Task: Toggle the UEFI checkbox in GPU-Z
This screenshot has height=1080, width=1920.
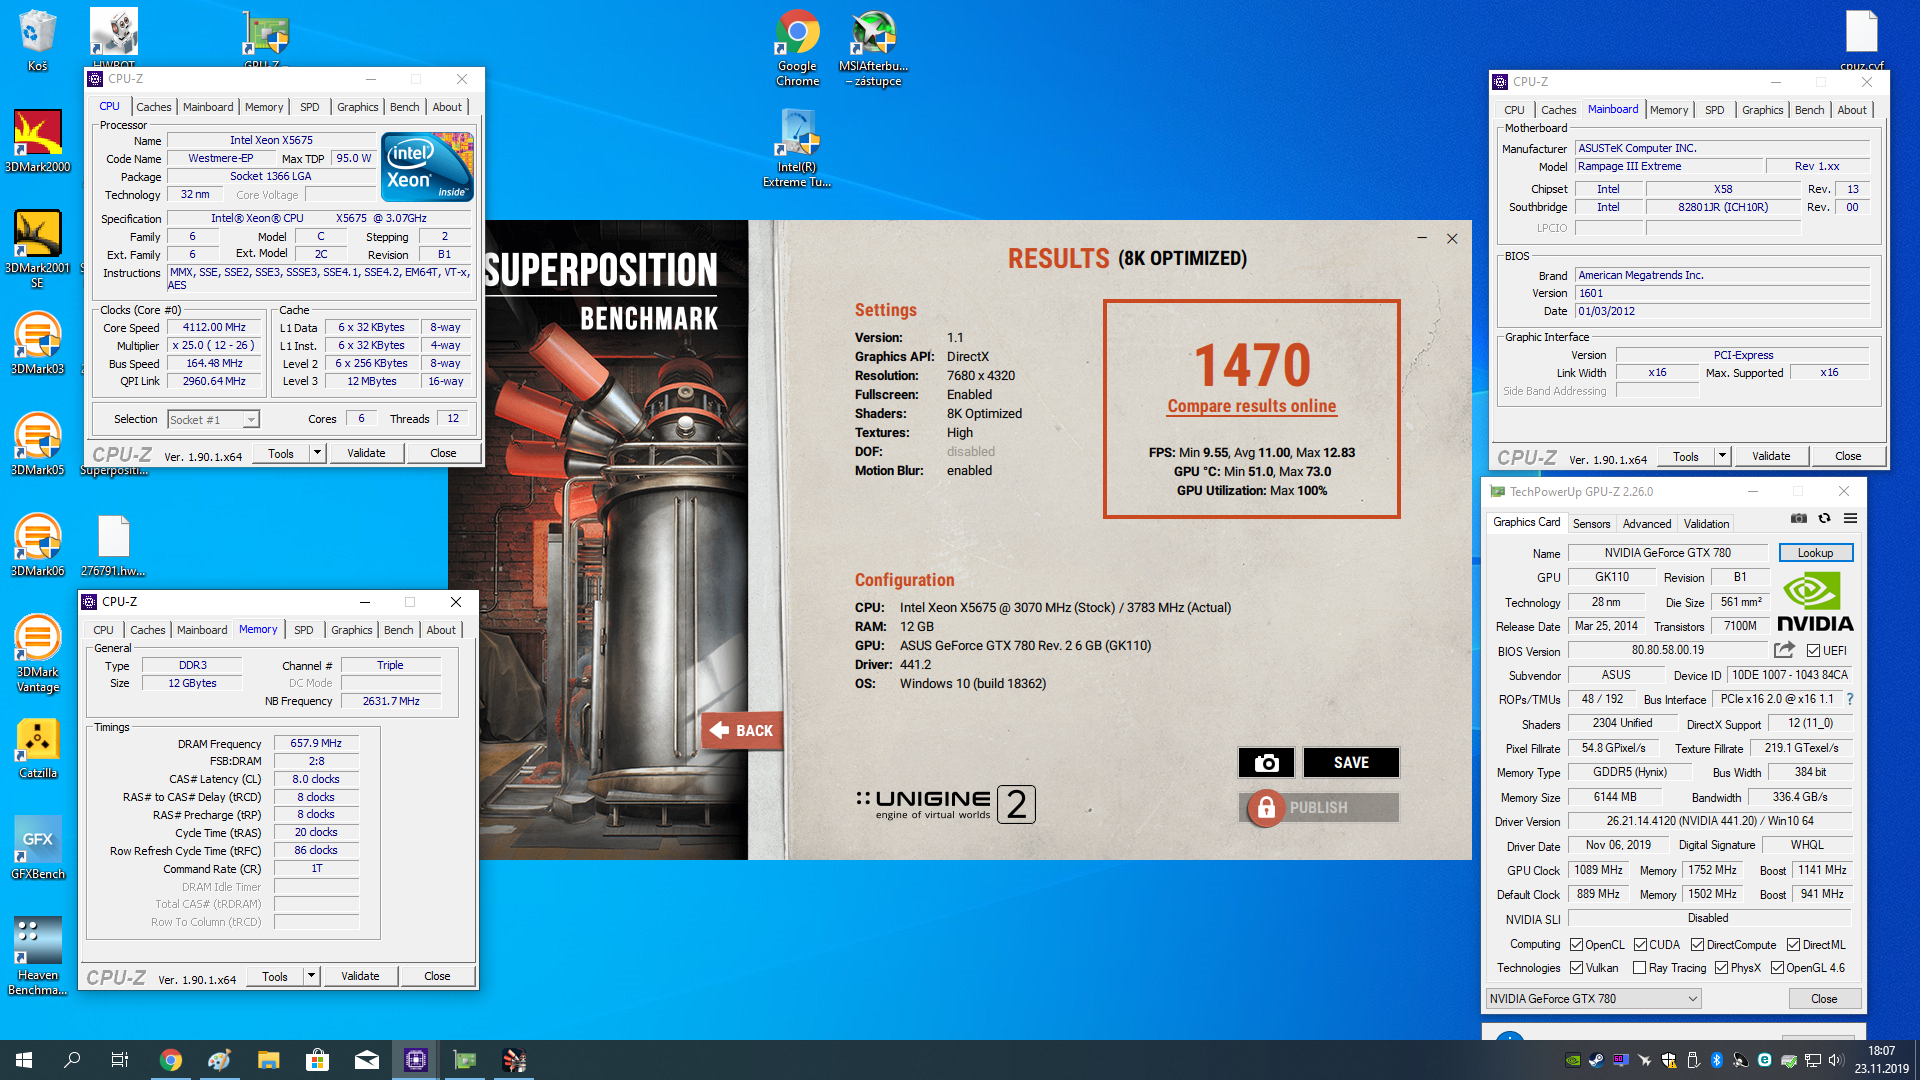Action: tap(1813, 651)
